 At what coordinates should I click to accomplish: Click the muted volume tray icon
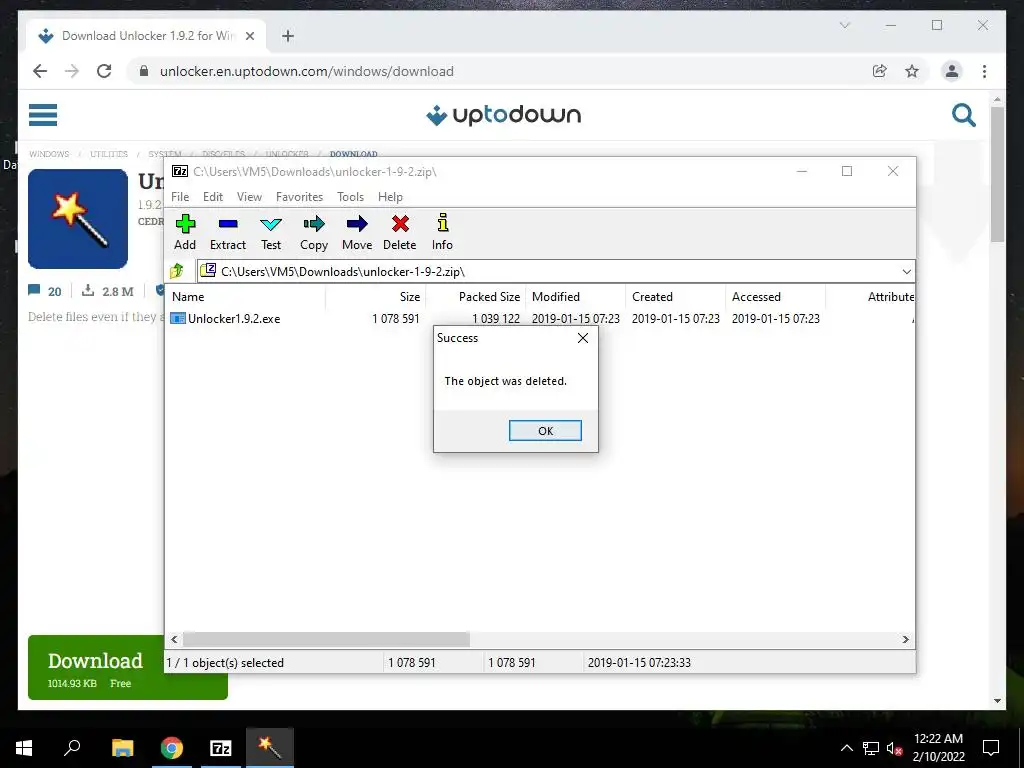(894, 748)
